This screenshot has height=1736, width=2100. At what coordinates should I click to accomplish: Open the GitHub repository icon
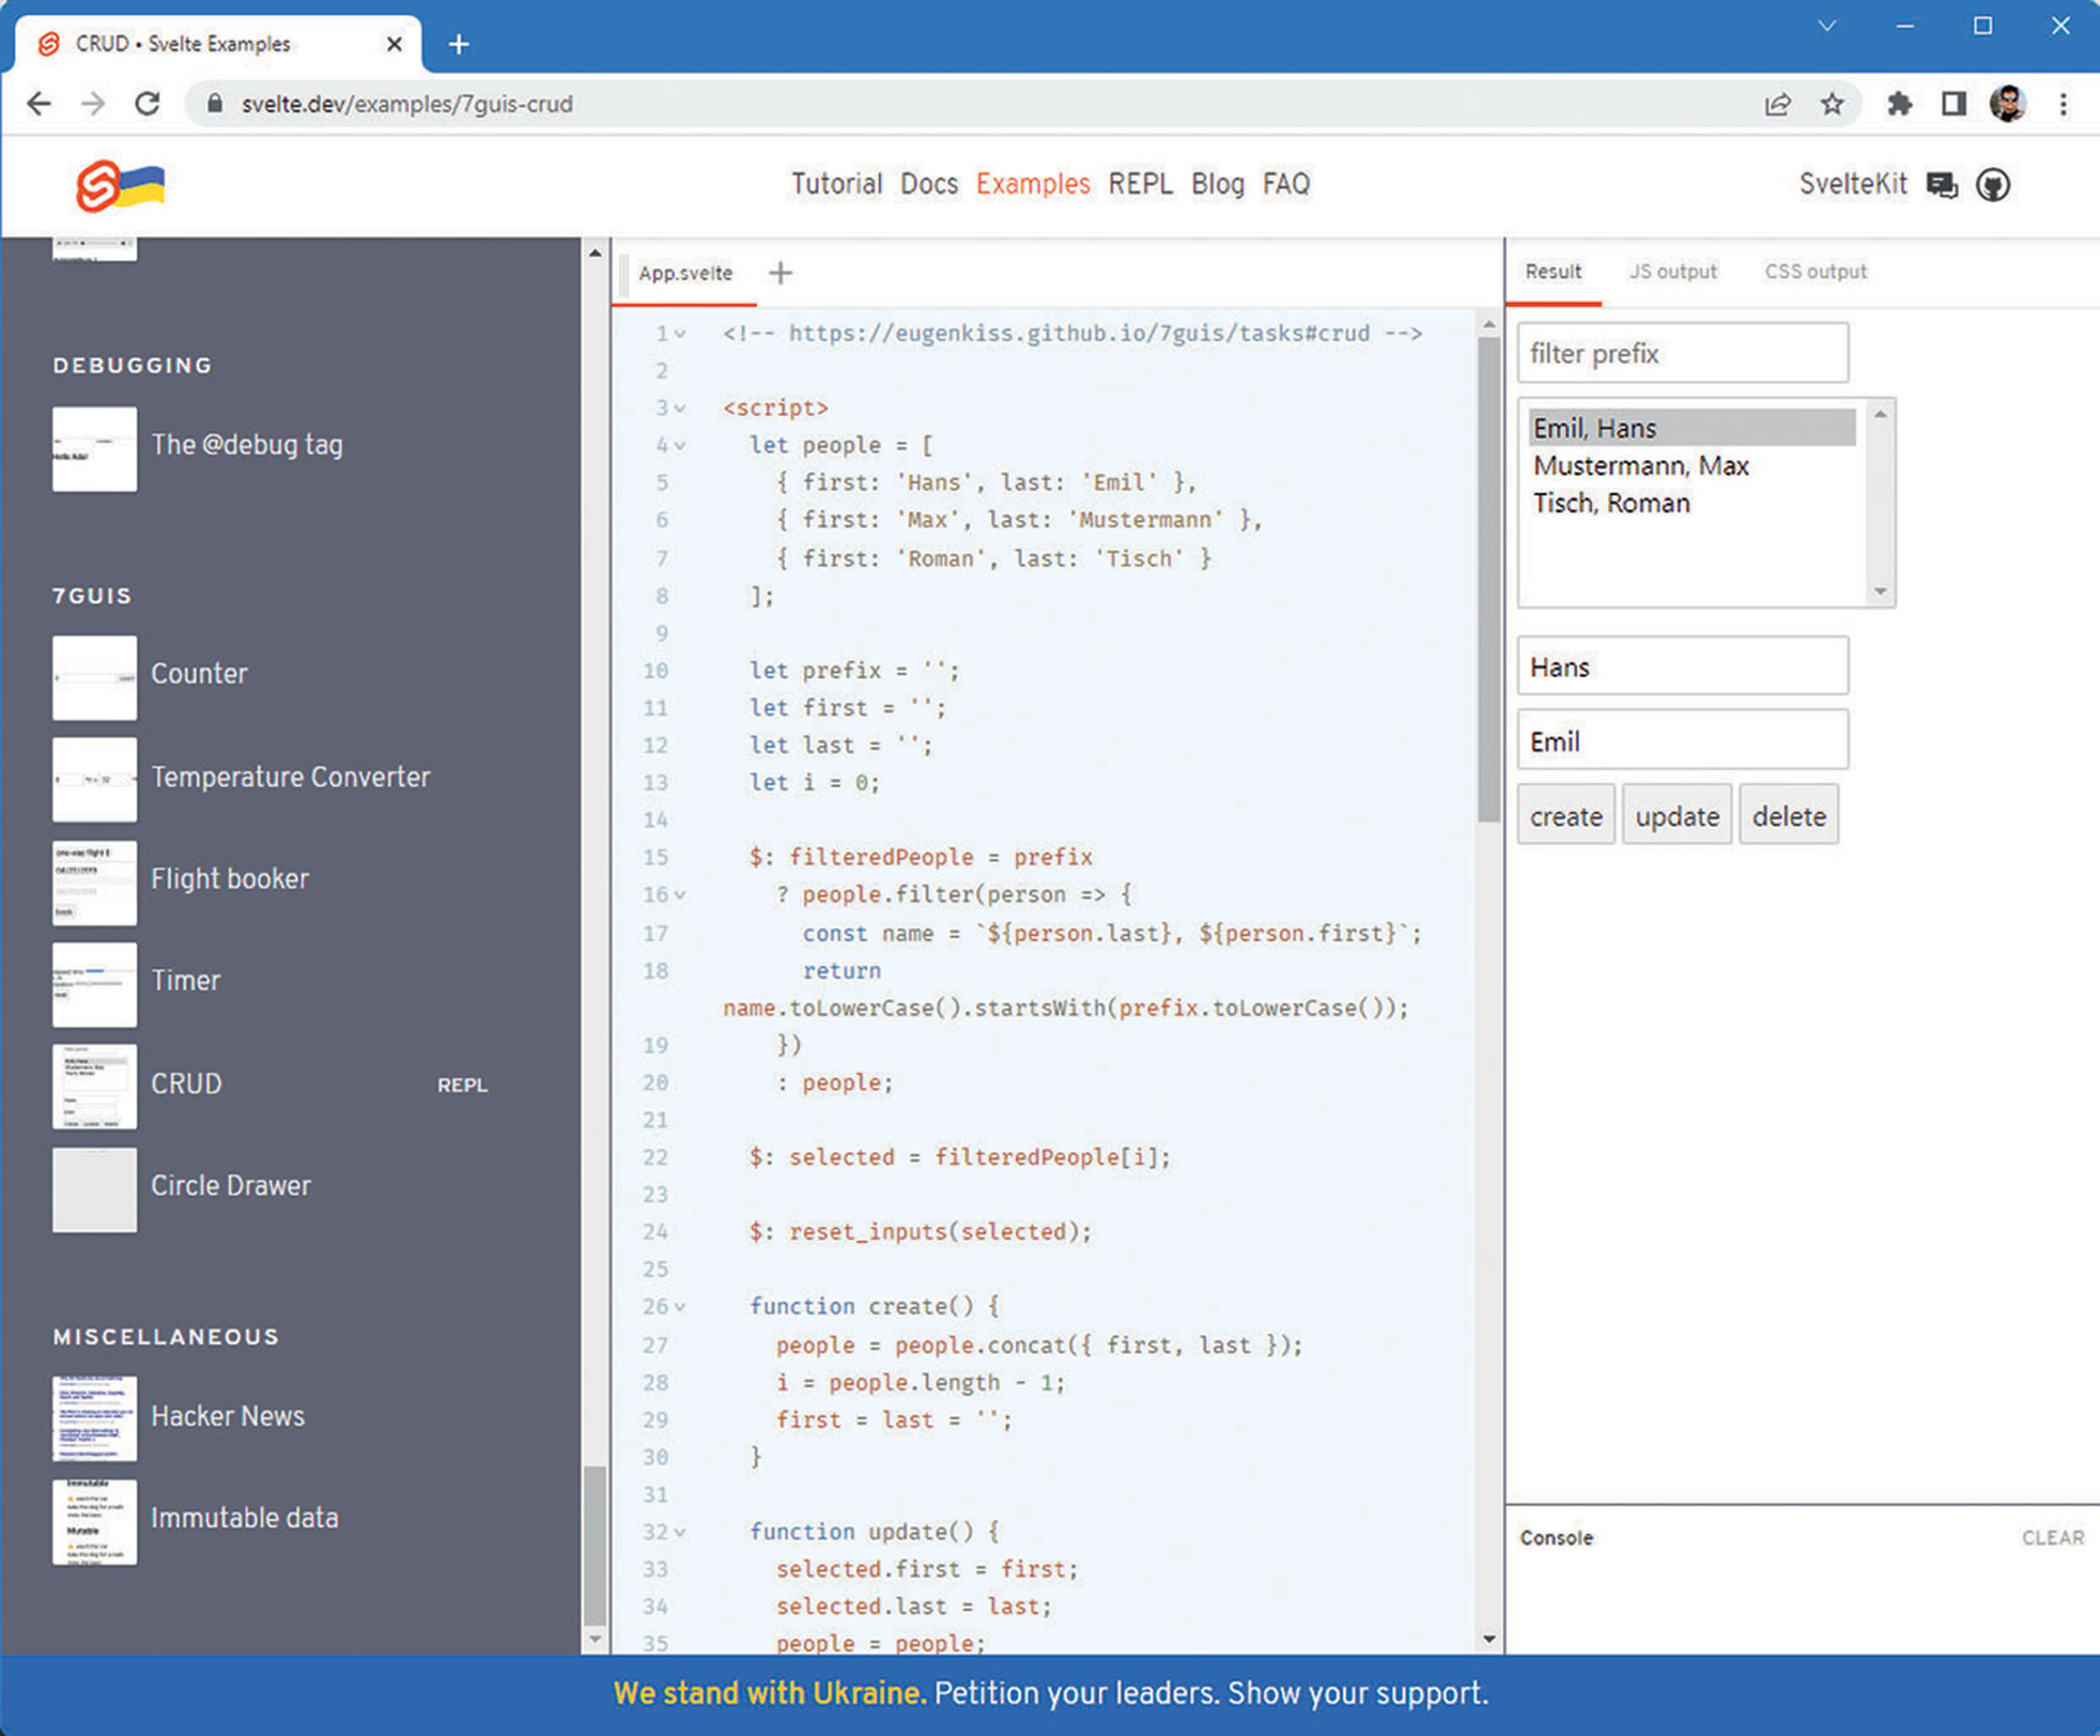pyautogui.click(x=1992, y=185)
